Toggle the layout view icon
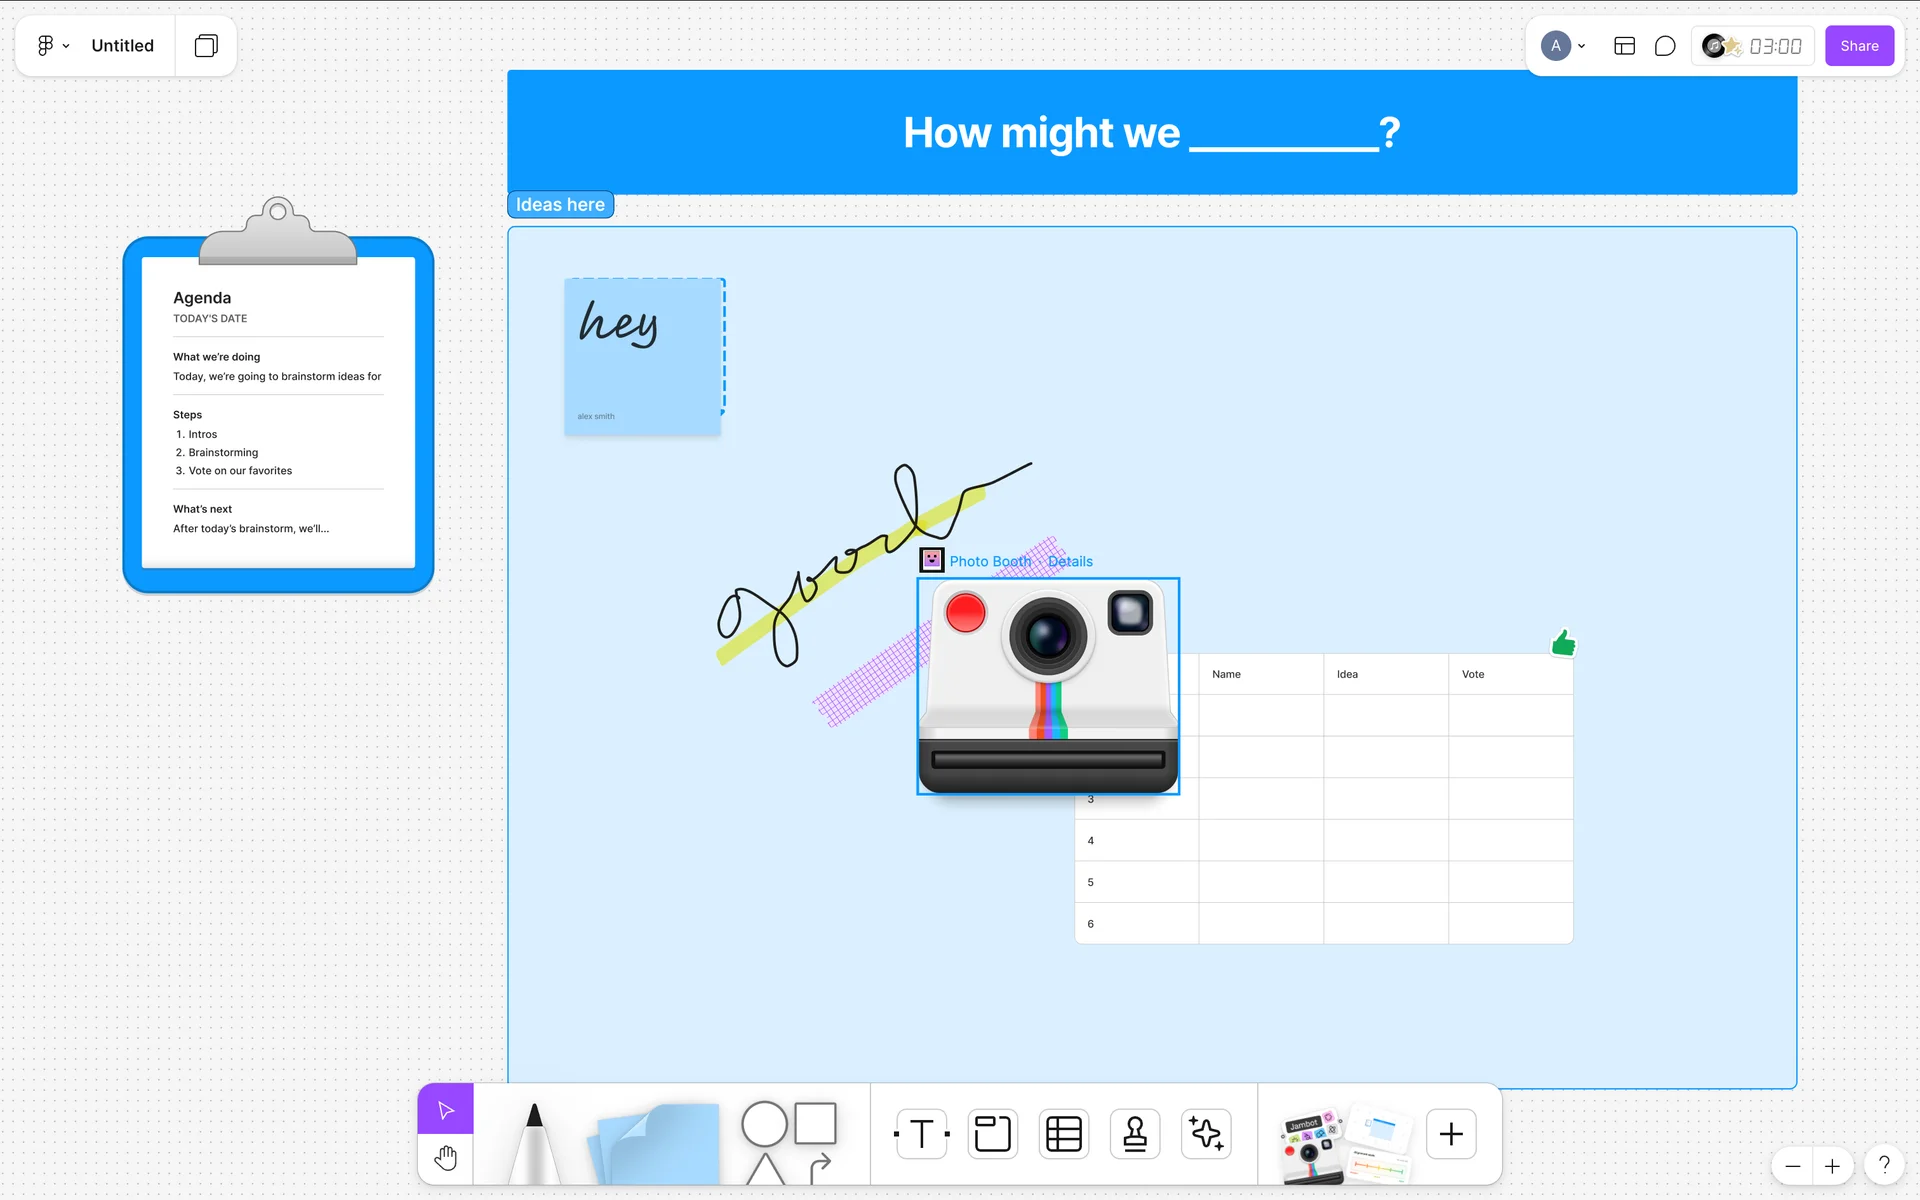 (x=1624, y=46)
